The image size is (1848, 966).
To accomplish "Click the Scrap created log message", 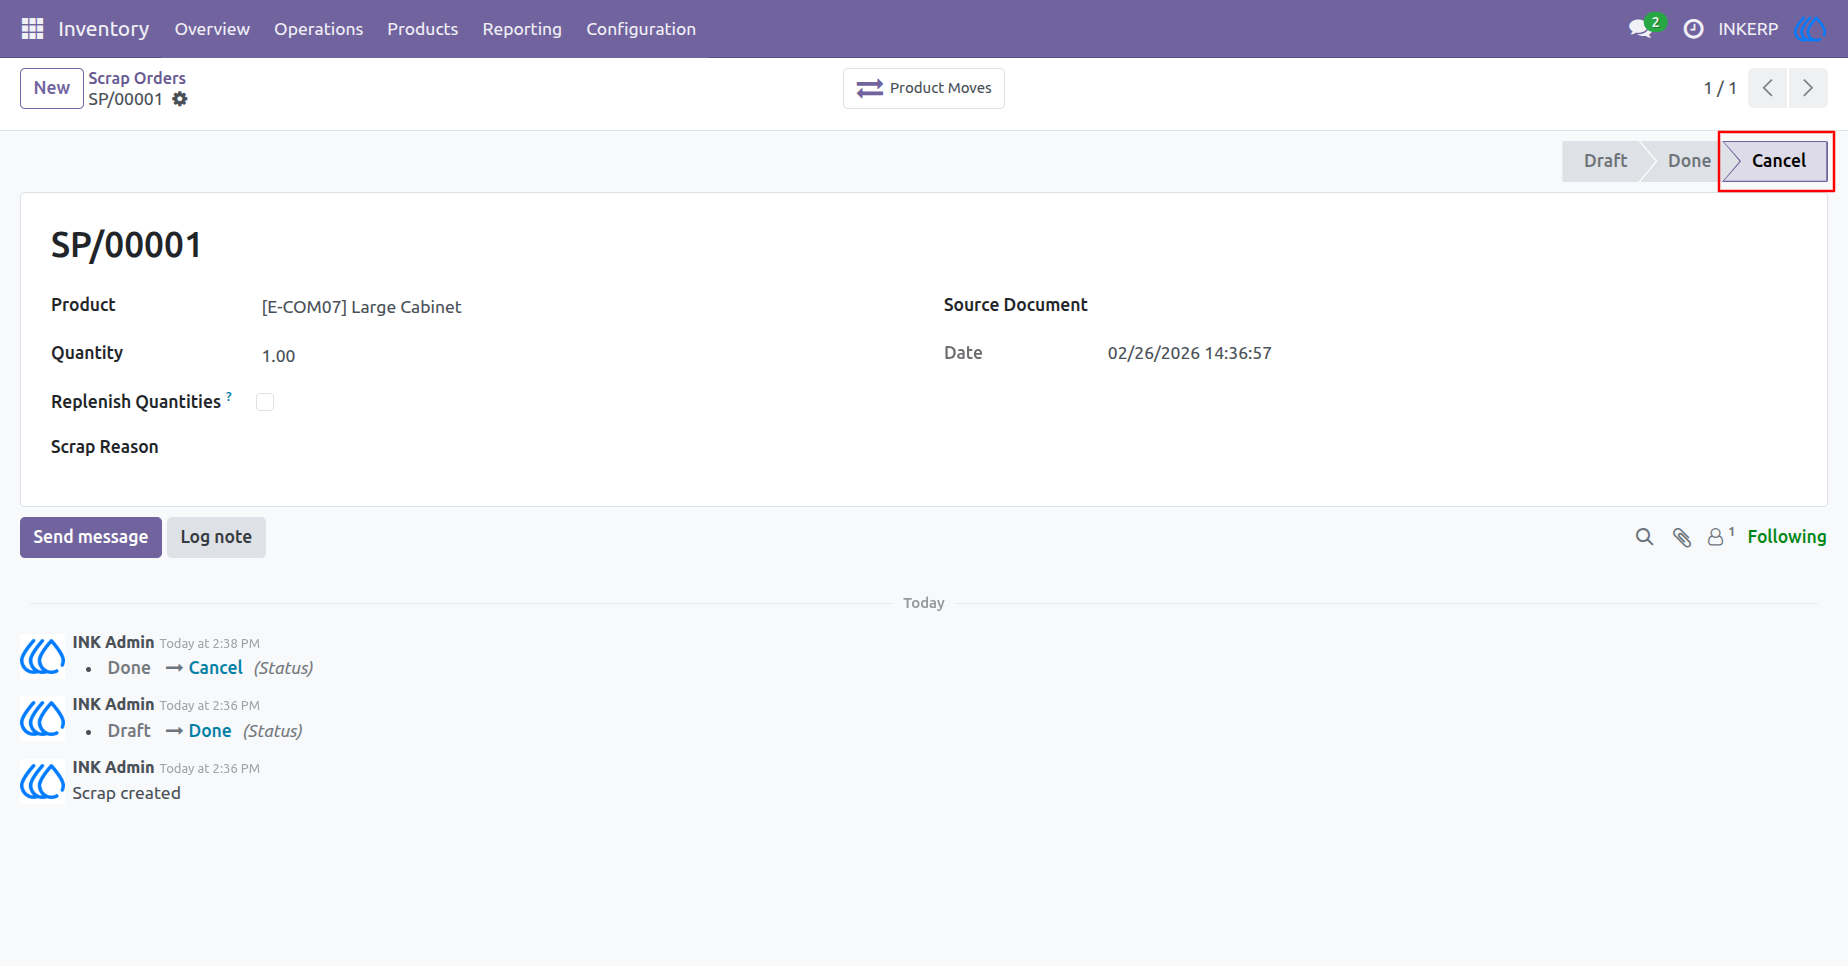I will click(x=127, y=793).
